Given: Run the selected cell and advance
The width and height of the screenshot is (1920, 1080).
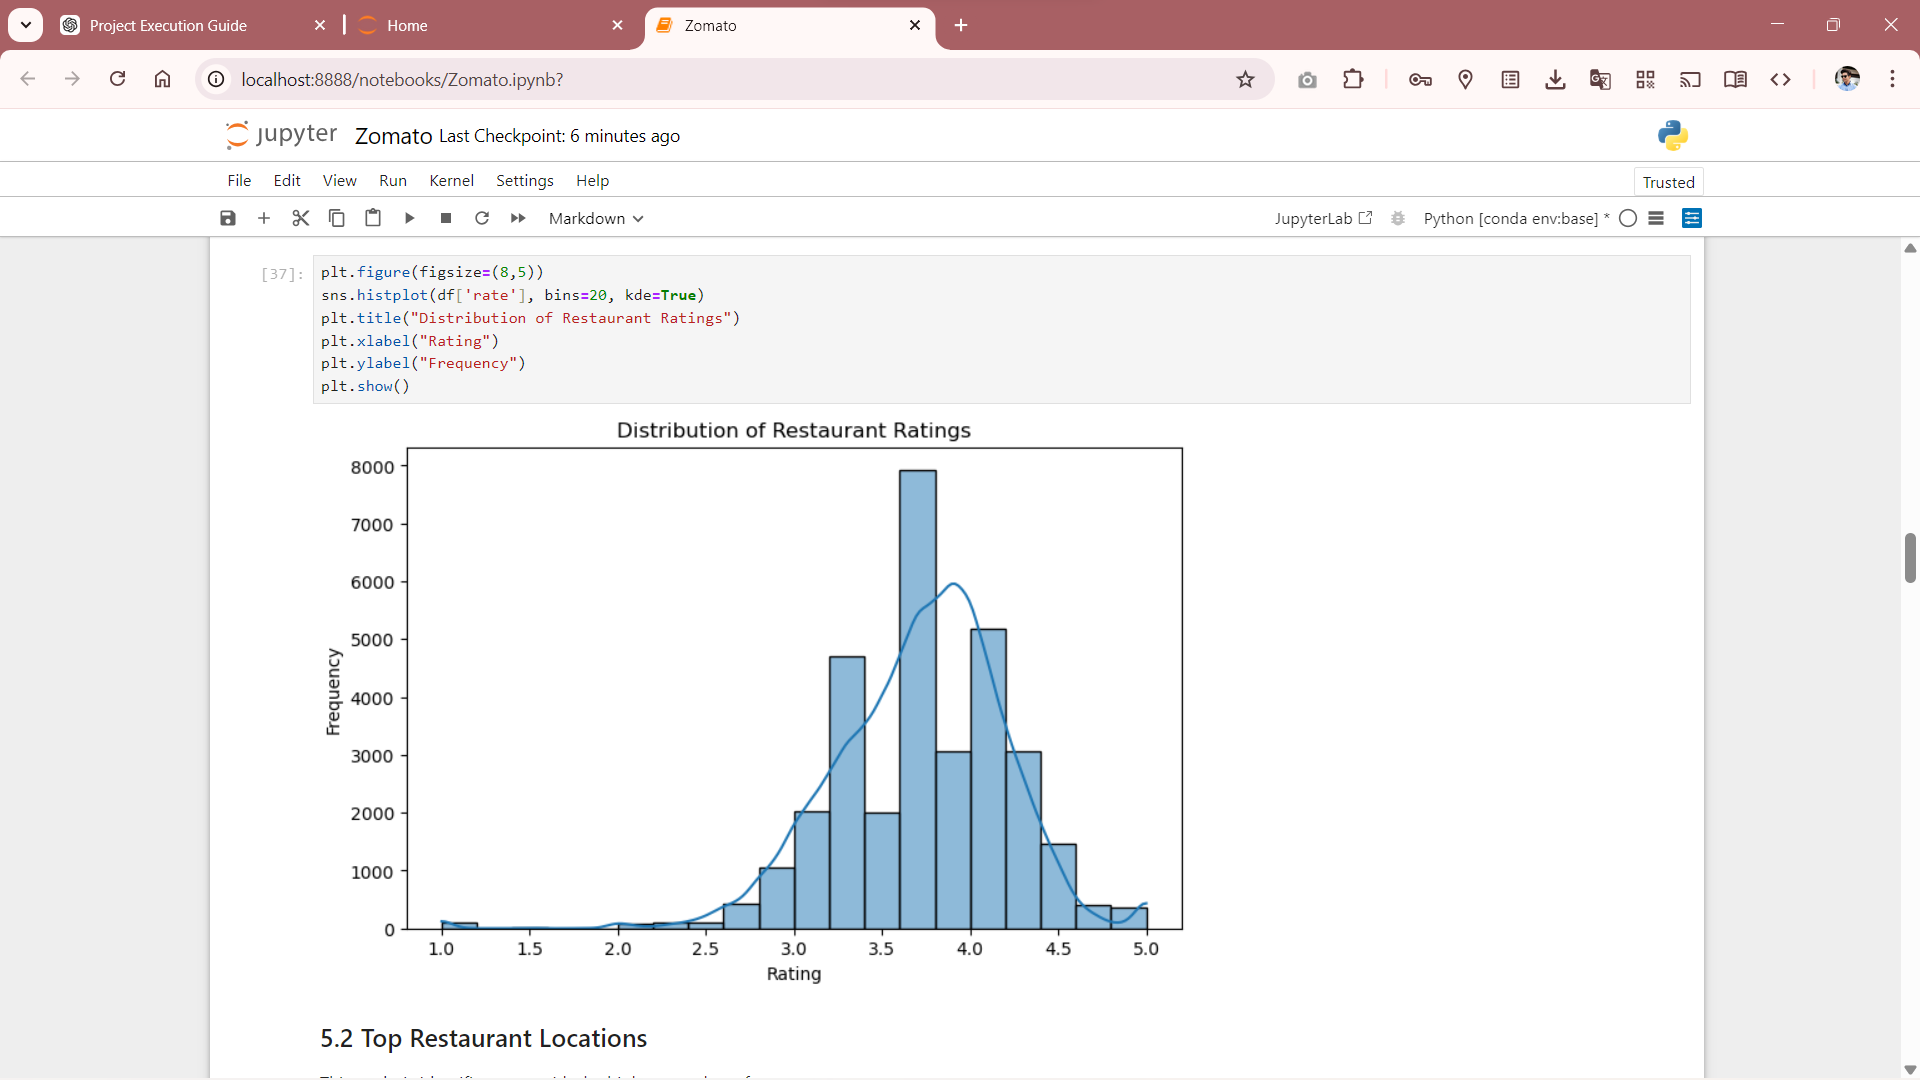Looking at the screenshot, I should (x=409, y=218).
